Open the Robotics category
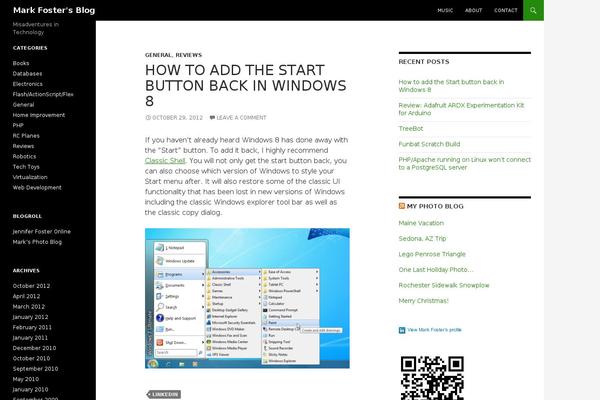 (x=24, y=156)
